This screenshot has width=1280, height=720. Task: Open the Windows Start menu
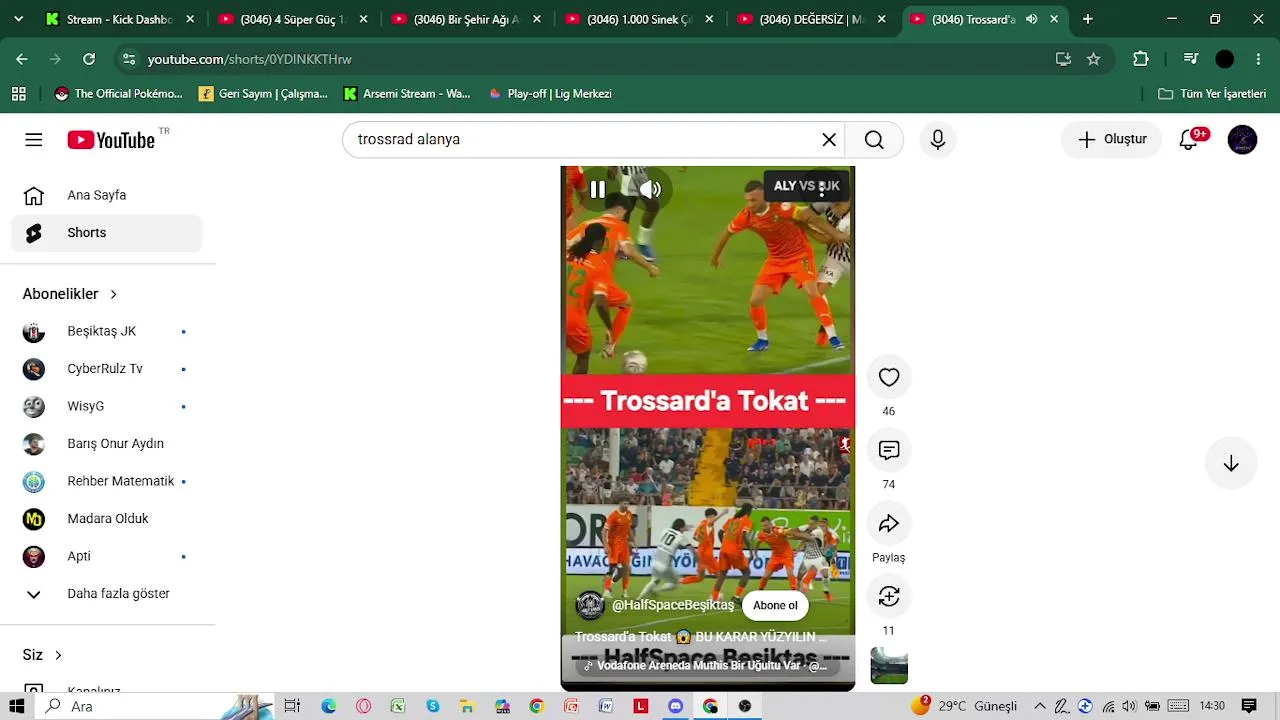click(17, 706)
